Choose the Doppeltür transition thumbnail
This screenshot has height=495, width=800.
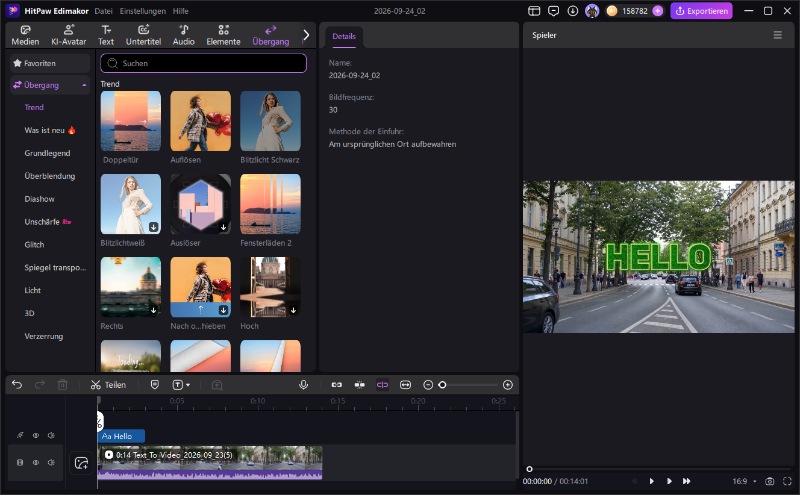click(x=131, y=121)
